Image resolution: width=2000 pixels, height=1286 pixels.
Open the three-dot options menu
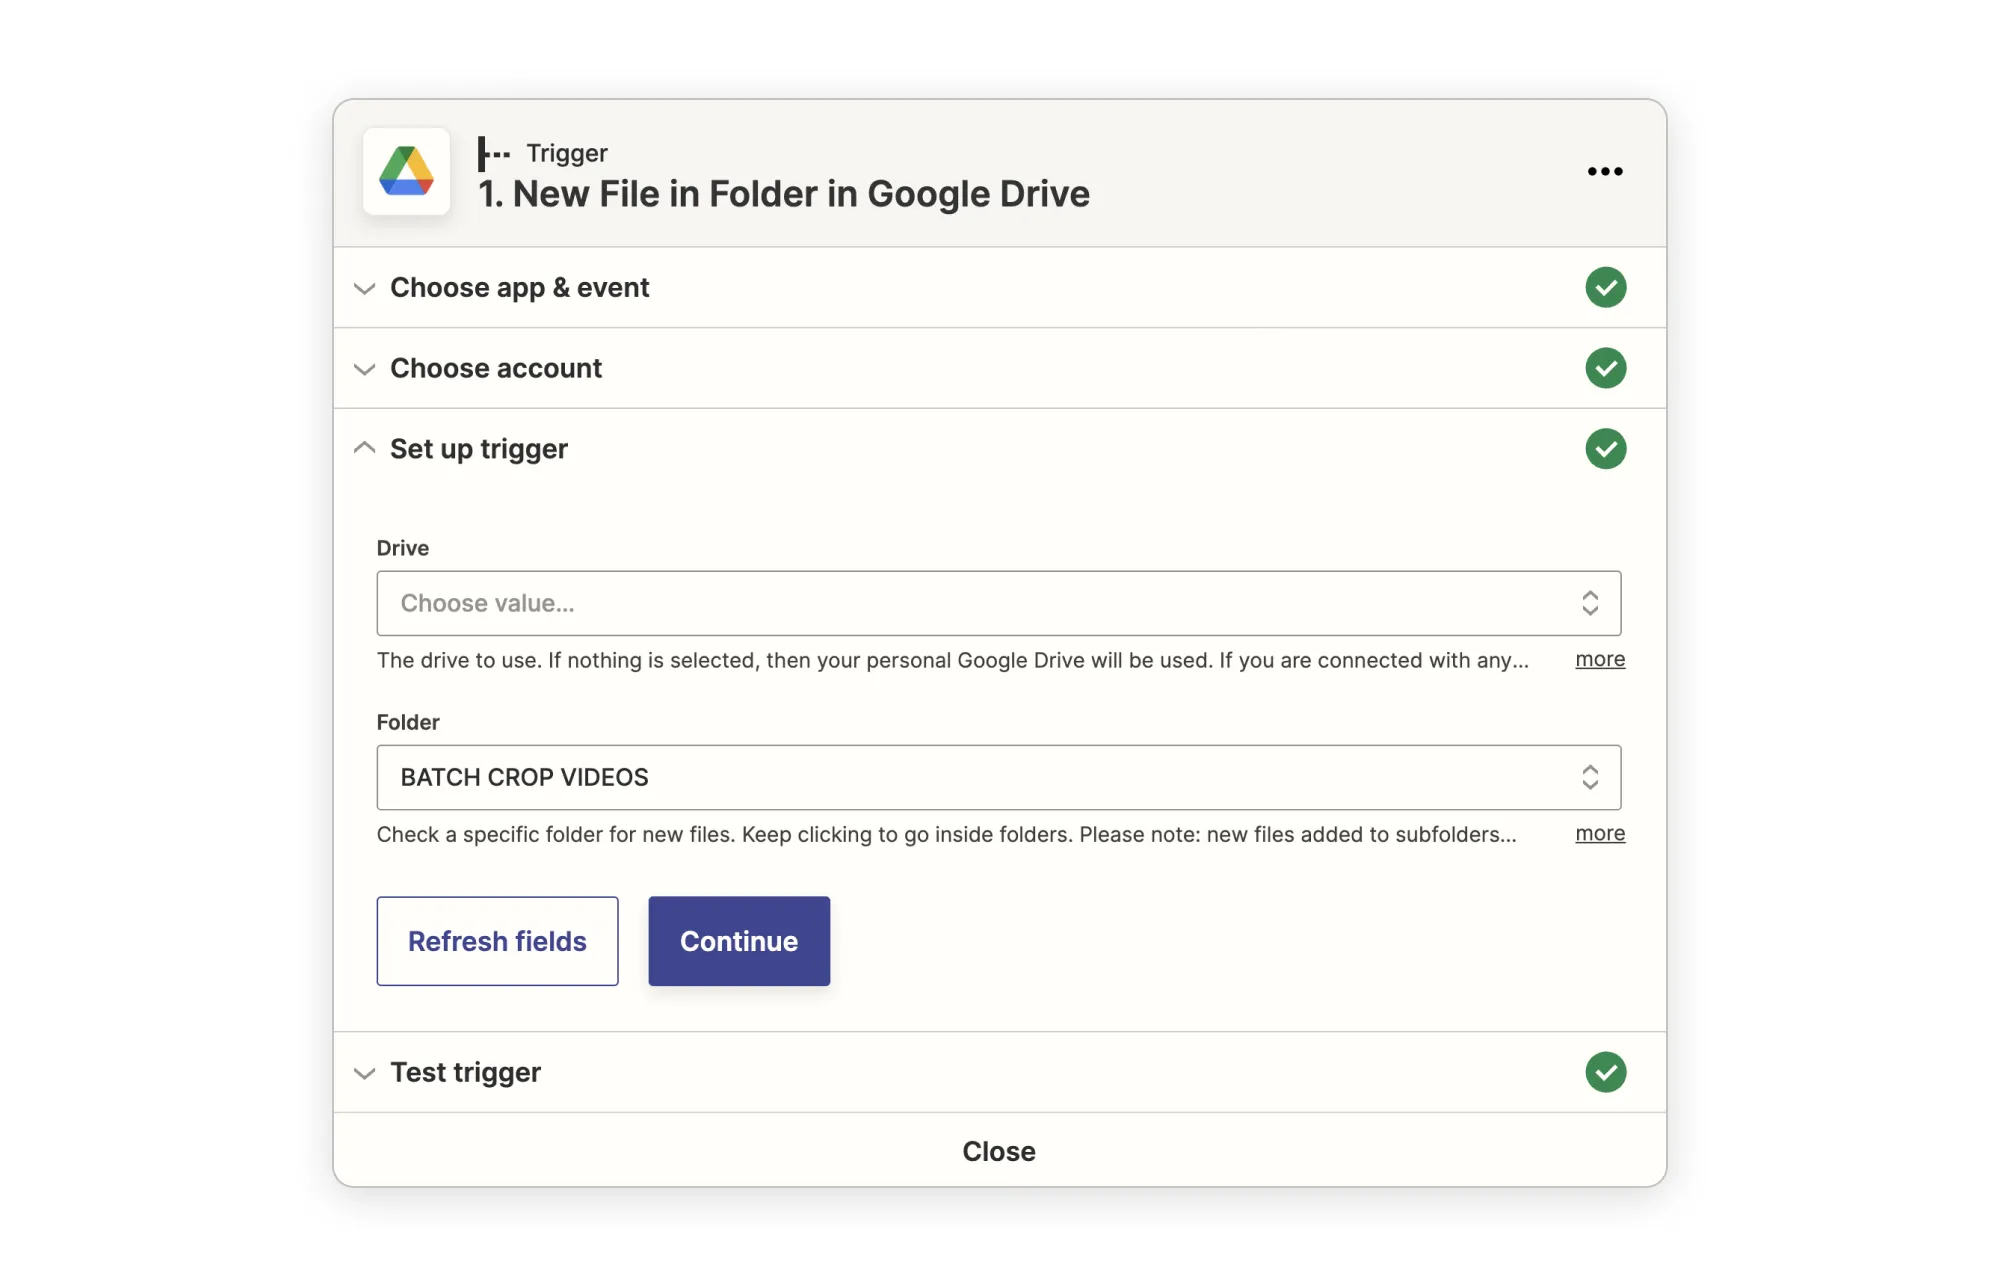click(1605, 171)
